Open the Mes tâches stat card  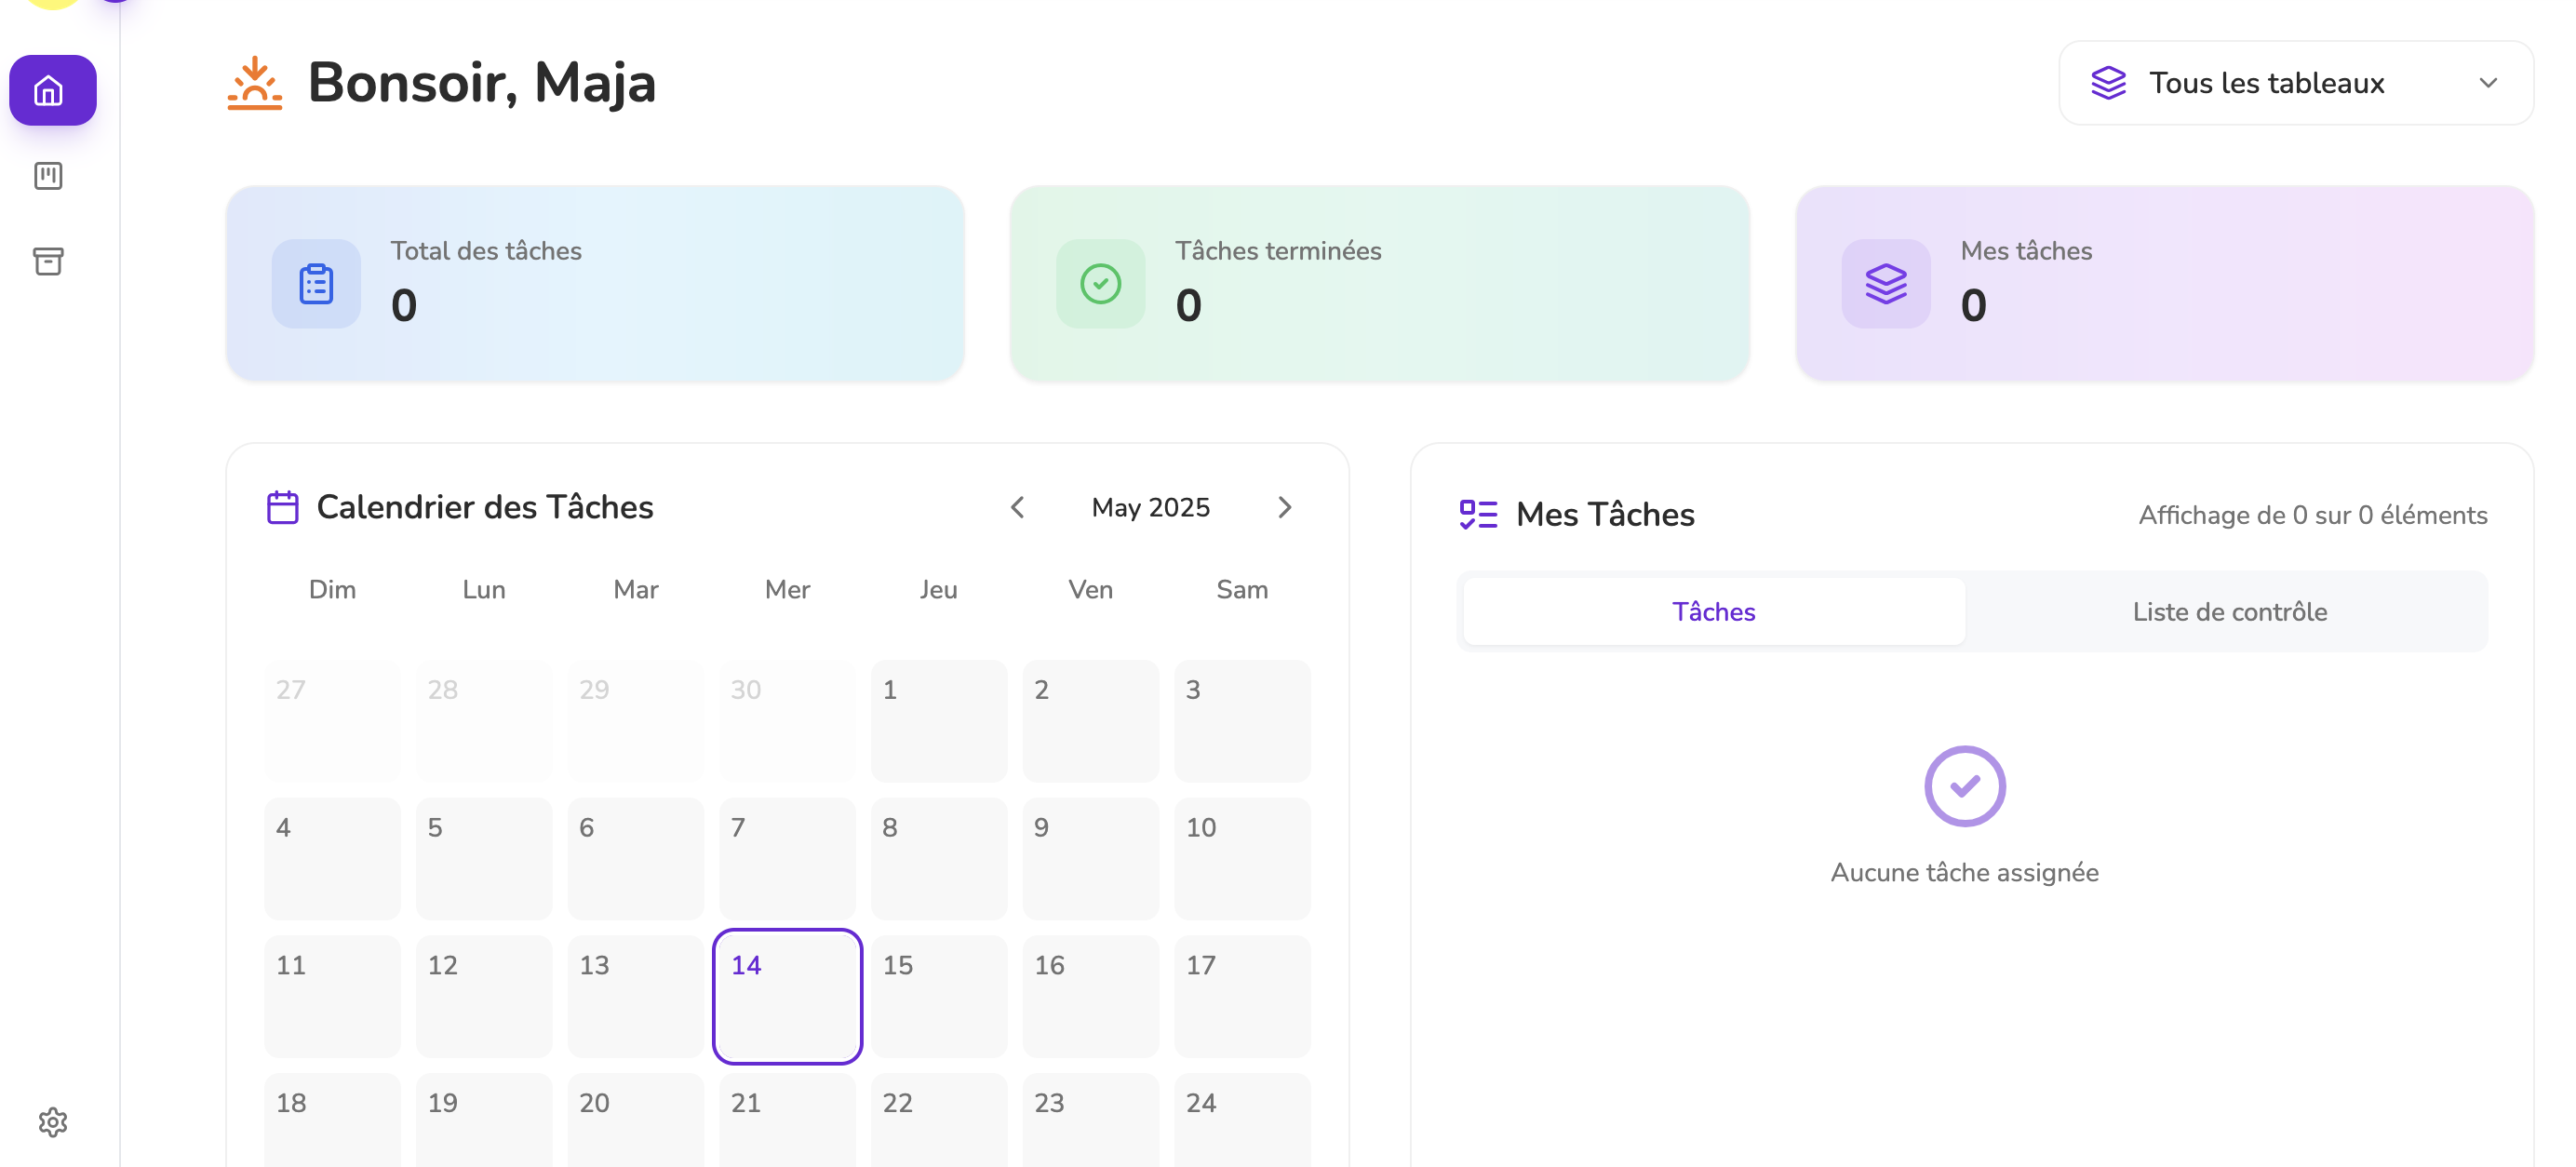coord(2165,283)
